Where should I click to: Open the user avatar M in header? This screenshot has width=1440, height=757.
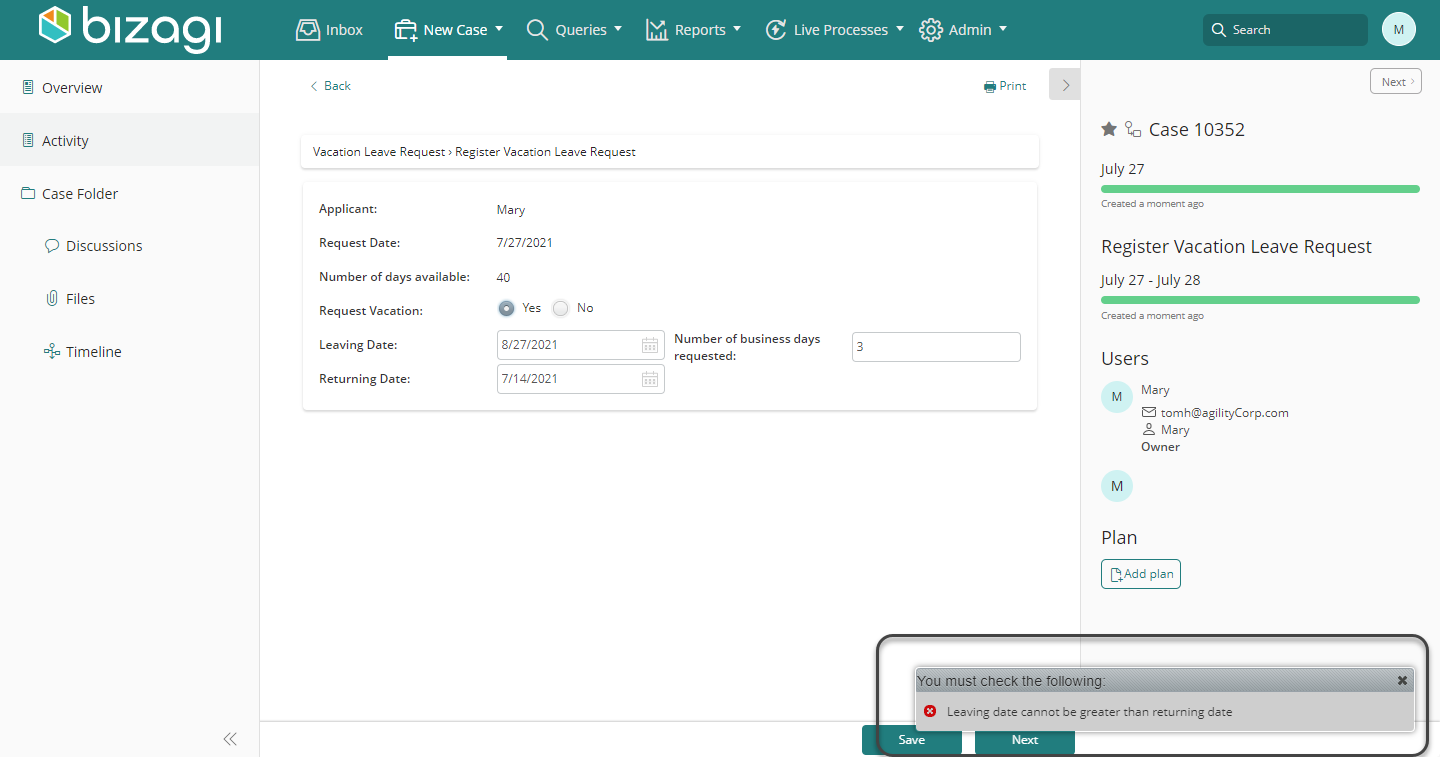point(1399,29)
